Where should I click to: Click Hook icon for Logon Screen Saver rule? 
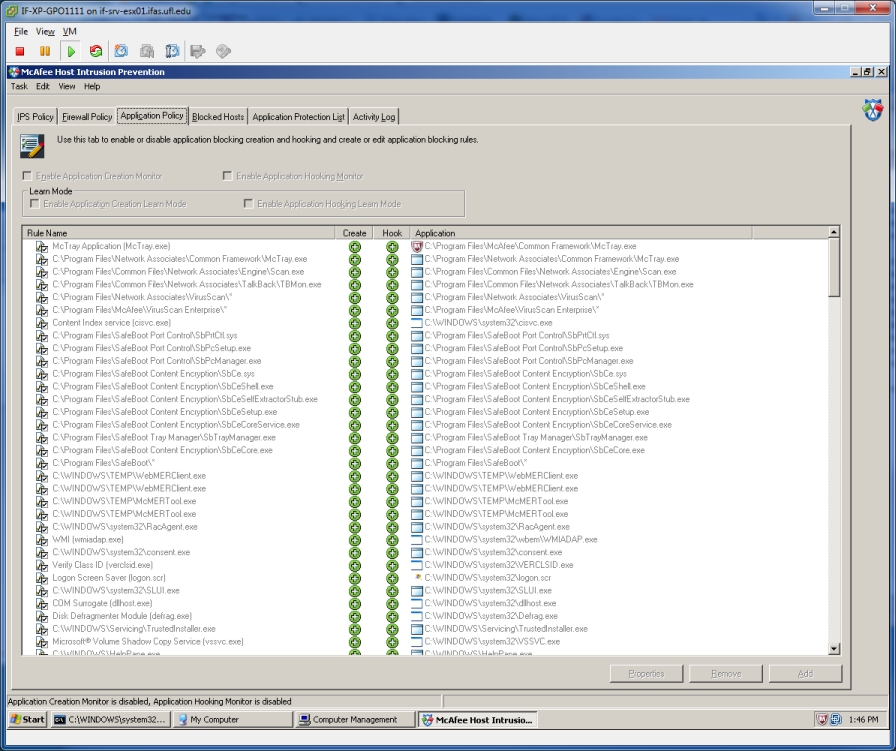392,578
